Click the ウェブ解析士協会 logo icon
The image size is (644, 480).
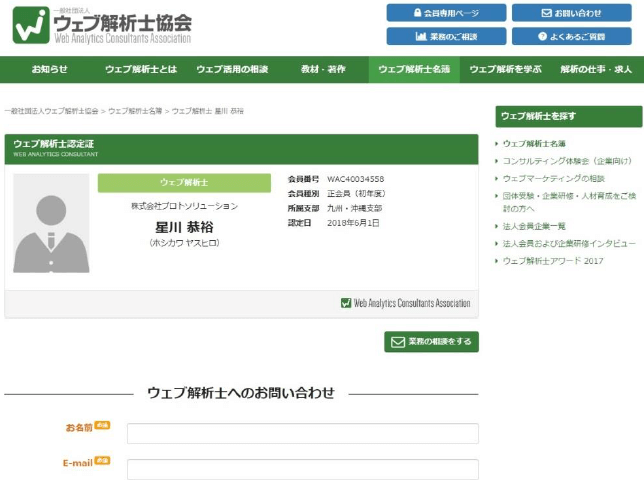click(31, 25)
